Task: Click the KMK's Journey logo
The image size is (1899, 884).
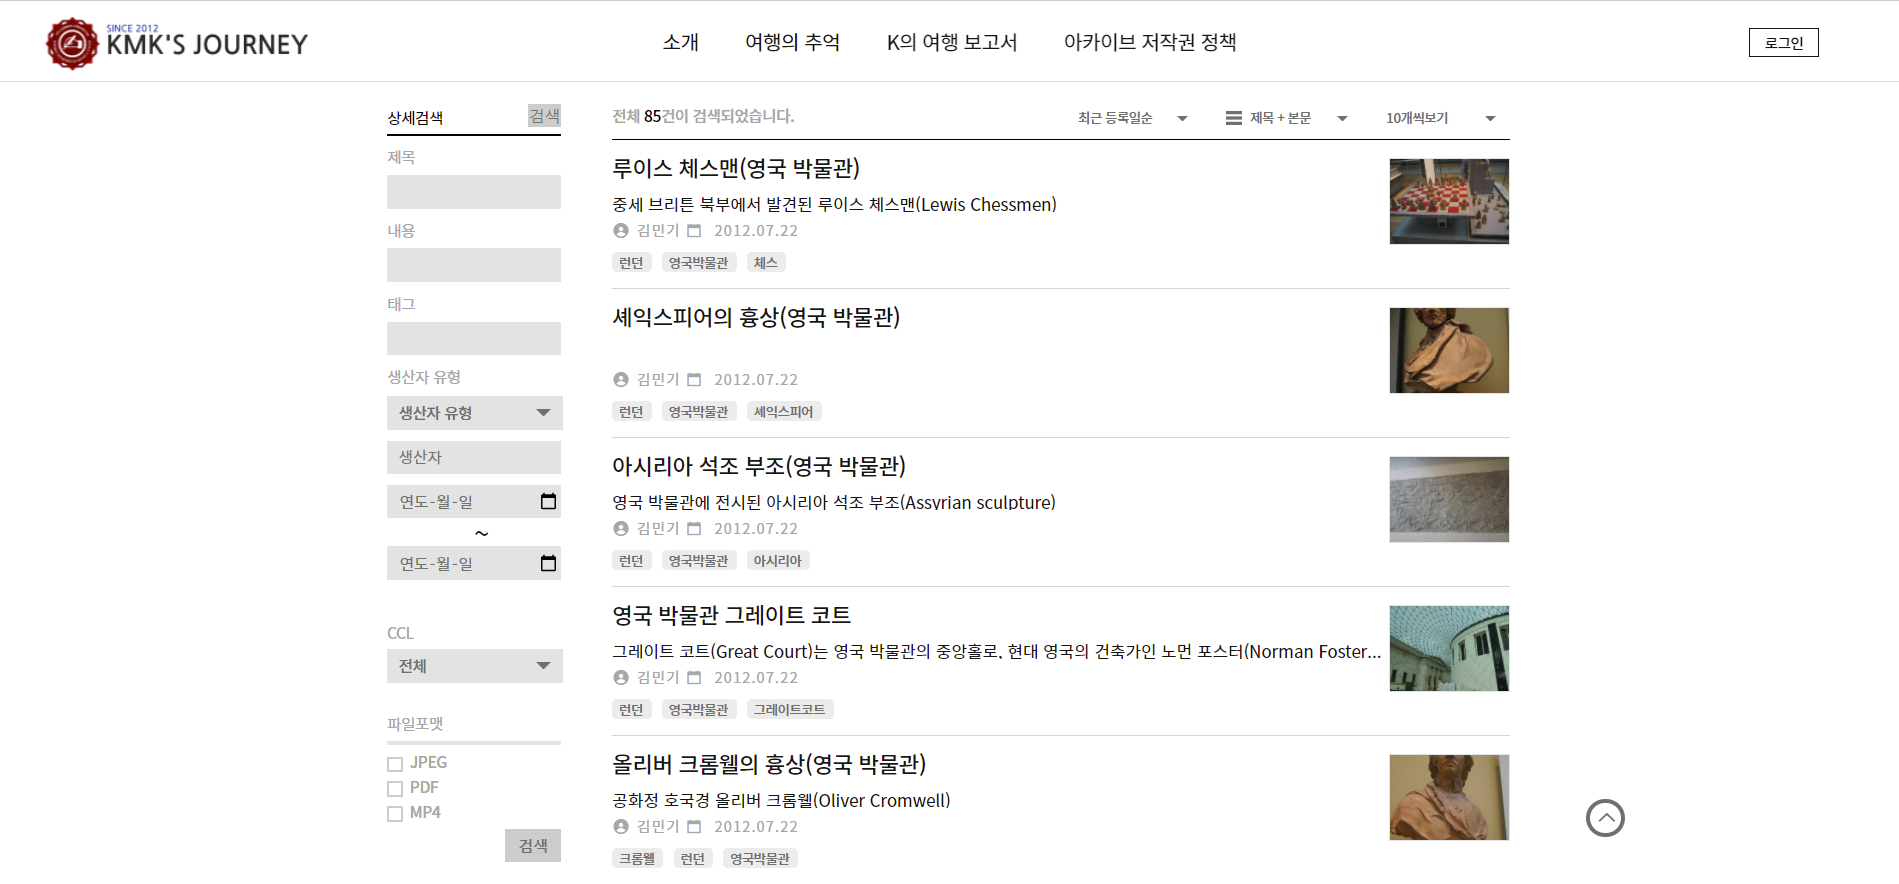Action: pyautogui.click(x=177, y=43)
